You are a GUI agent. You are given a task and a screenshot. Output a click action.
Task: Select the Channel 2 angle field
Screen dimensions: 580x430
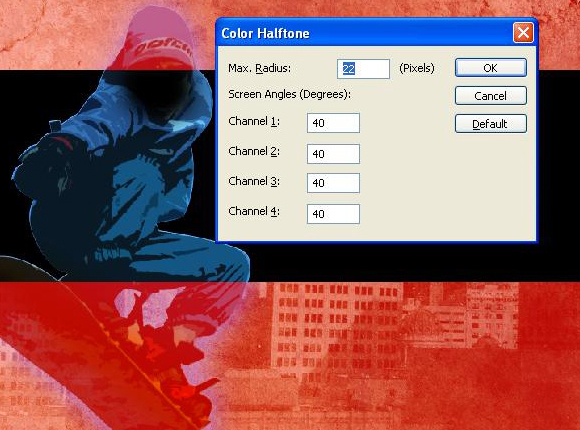pyautogui.click(x=333, y=154)
